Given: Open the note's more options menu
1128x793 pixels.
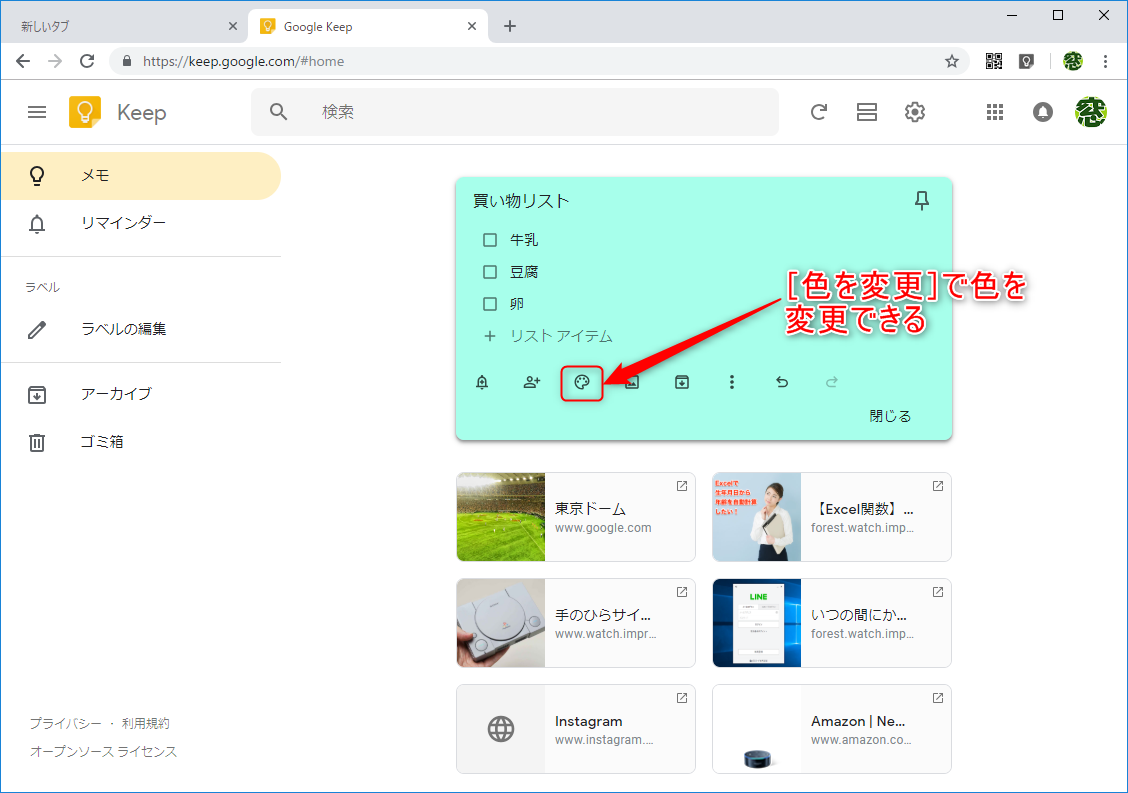Looking at the screenshot, I should point(731,382).
